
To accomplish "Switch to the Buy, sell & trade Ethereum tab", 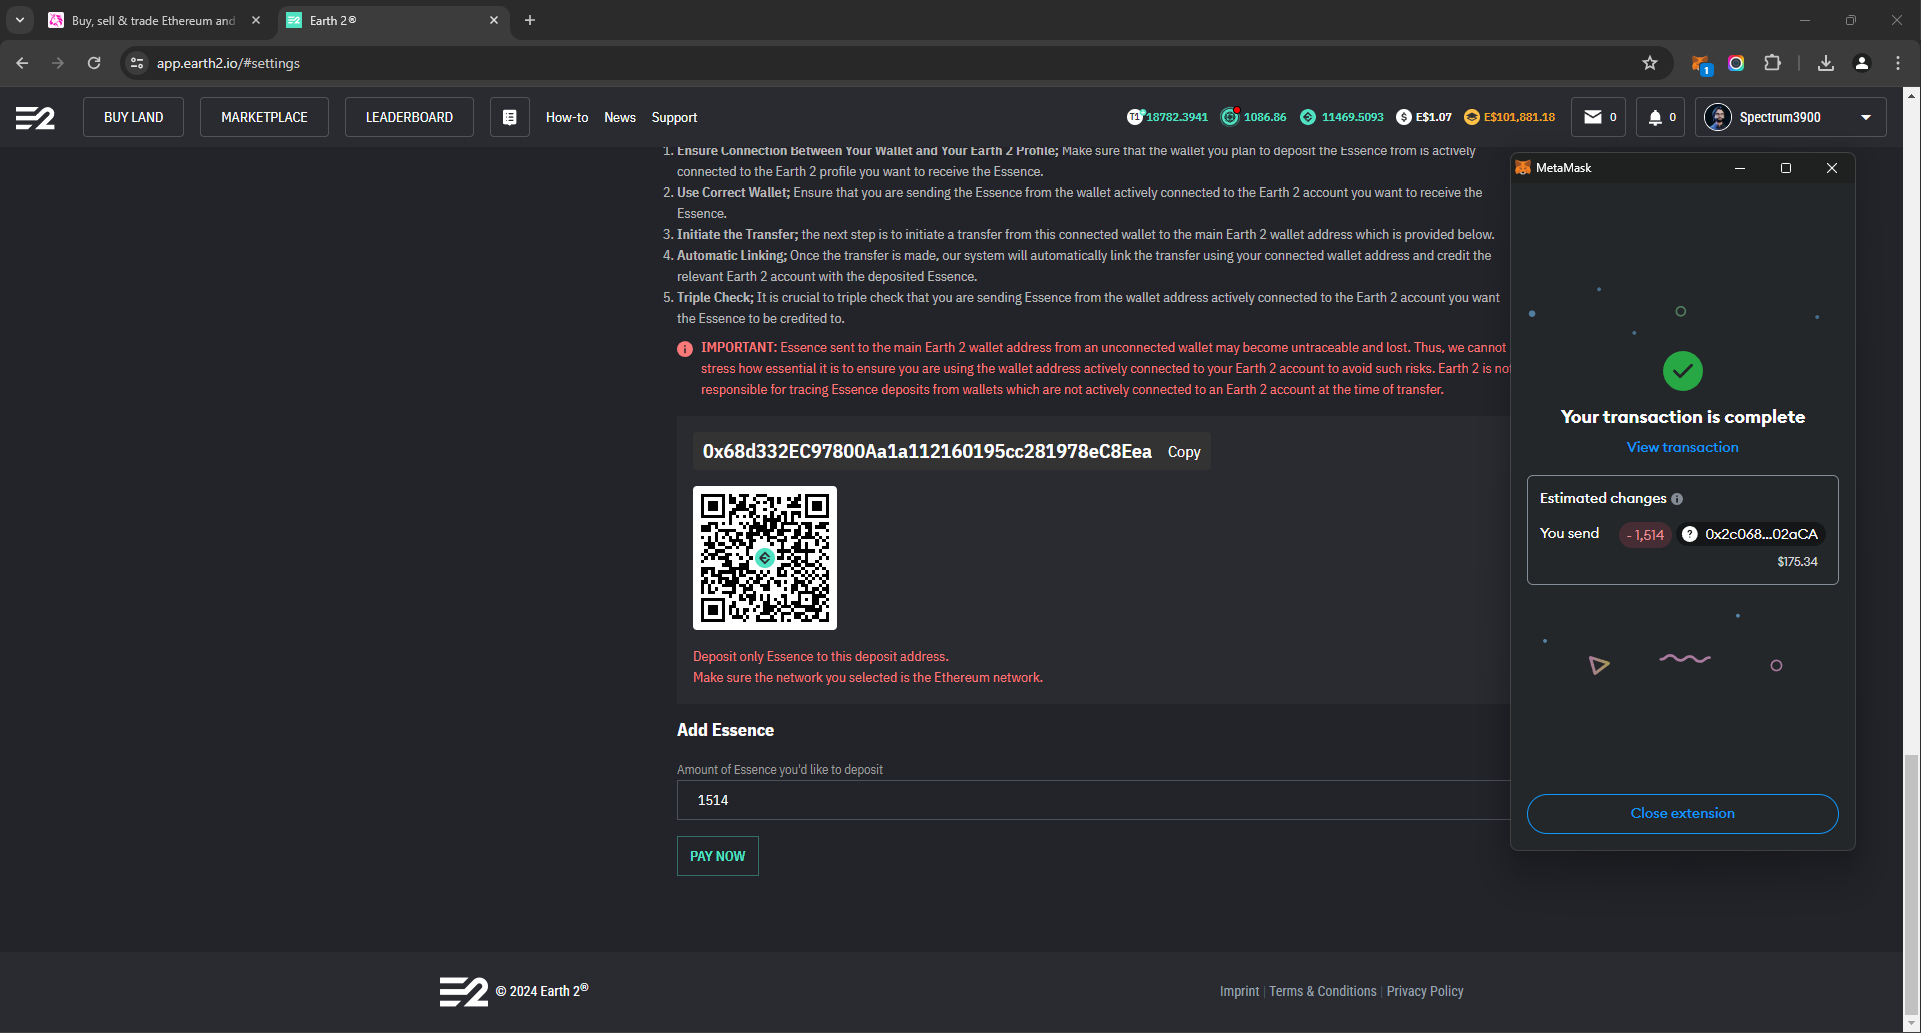I will pyautogui.click(x=153, y=20).
